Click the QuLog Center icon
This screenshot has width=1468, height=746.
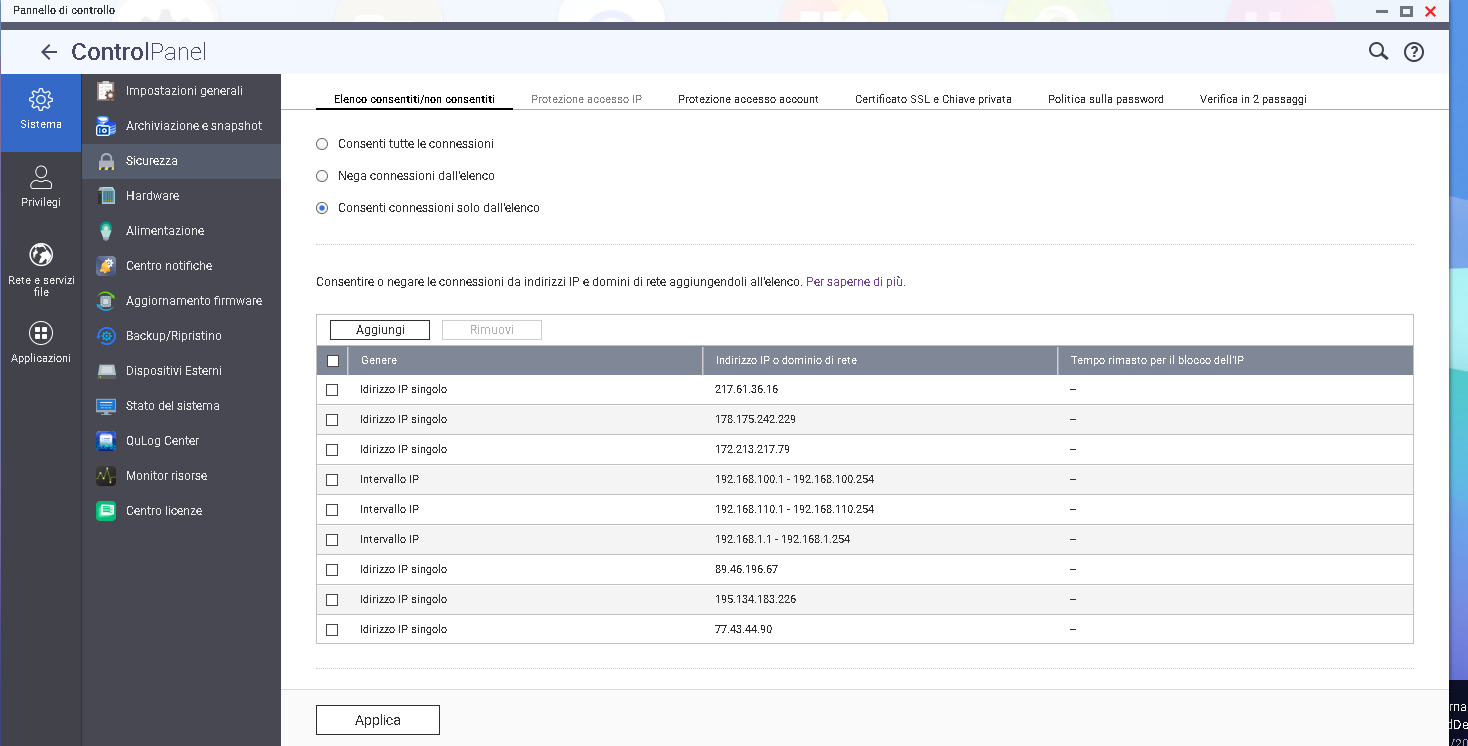tap(106, 441)
